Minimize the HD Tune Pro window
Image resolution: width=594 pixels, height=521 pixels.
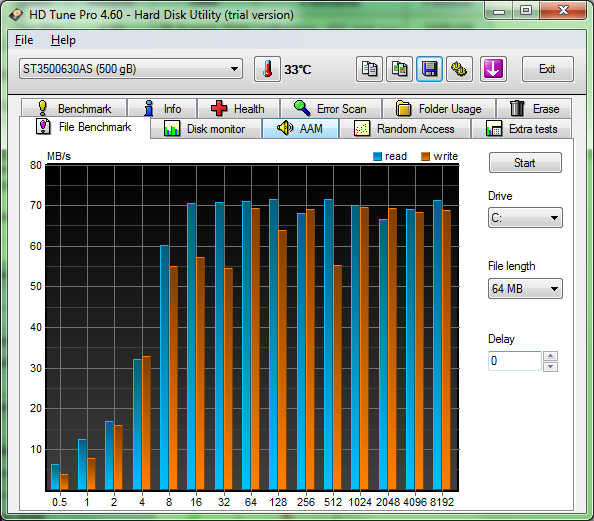499,11
